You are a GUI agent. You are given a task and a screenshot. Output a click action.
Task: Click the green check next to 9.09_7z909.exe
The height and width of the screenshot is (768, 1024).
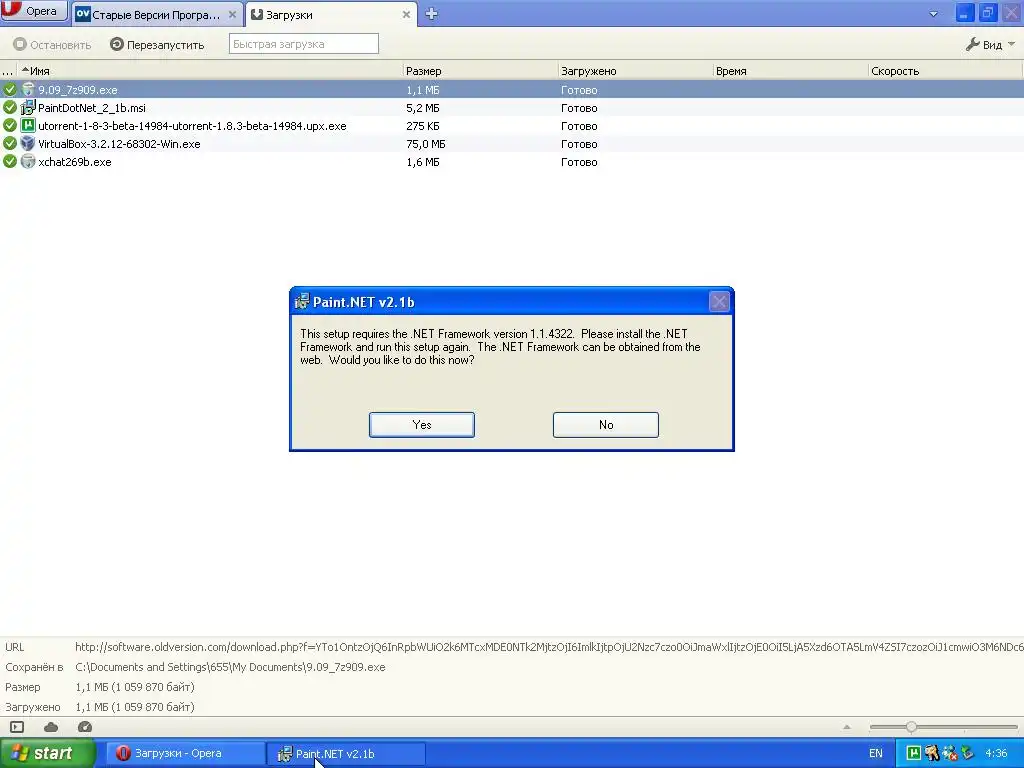[10, 89]
